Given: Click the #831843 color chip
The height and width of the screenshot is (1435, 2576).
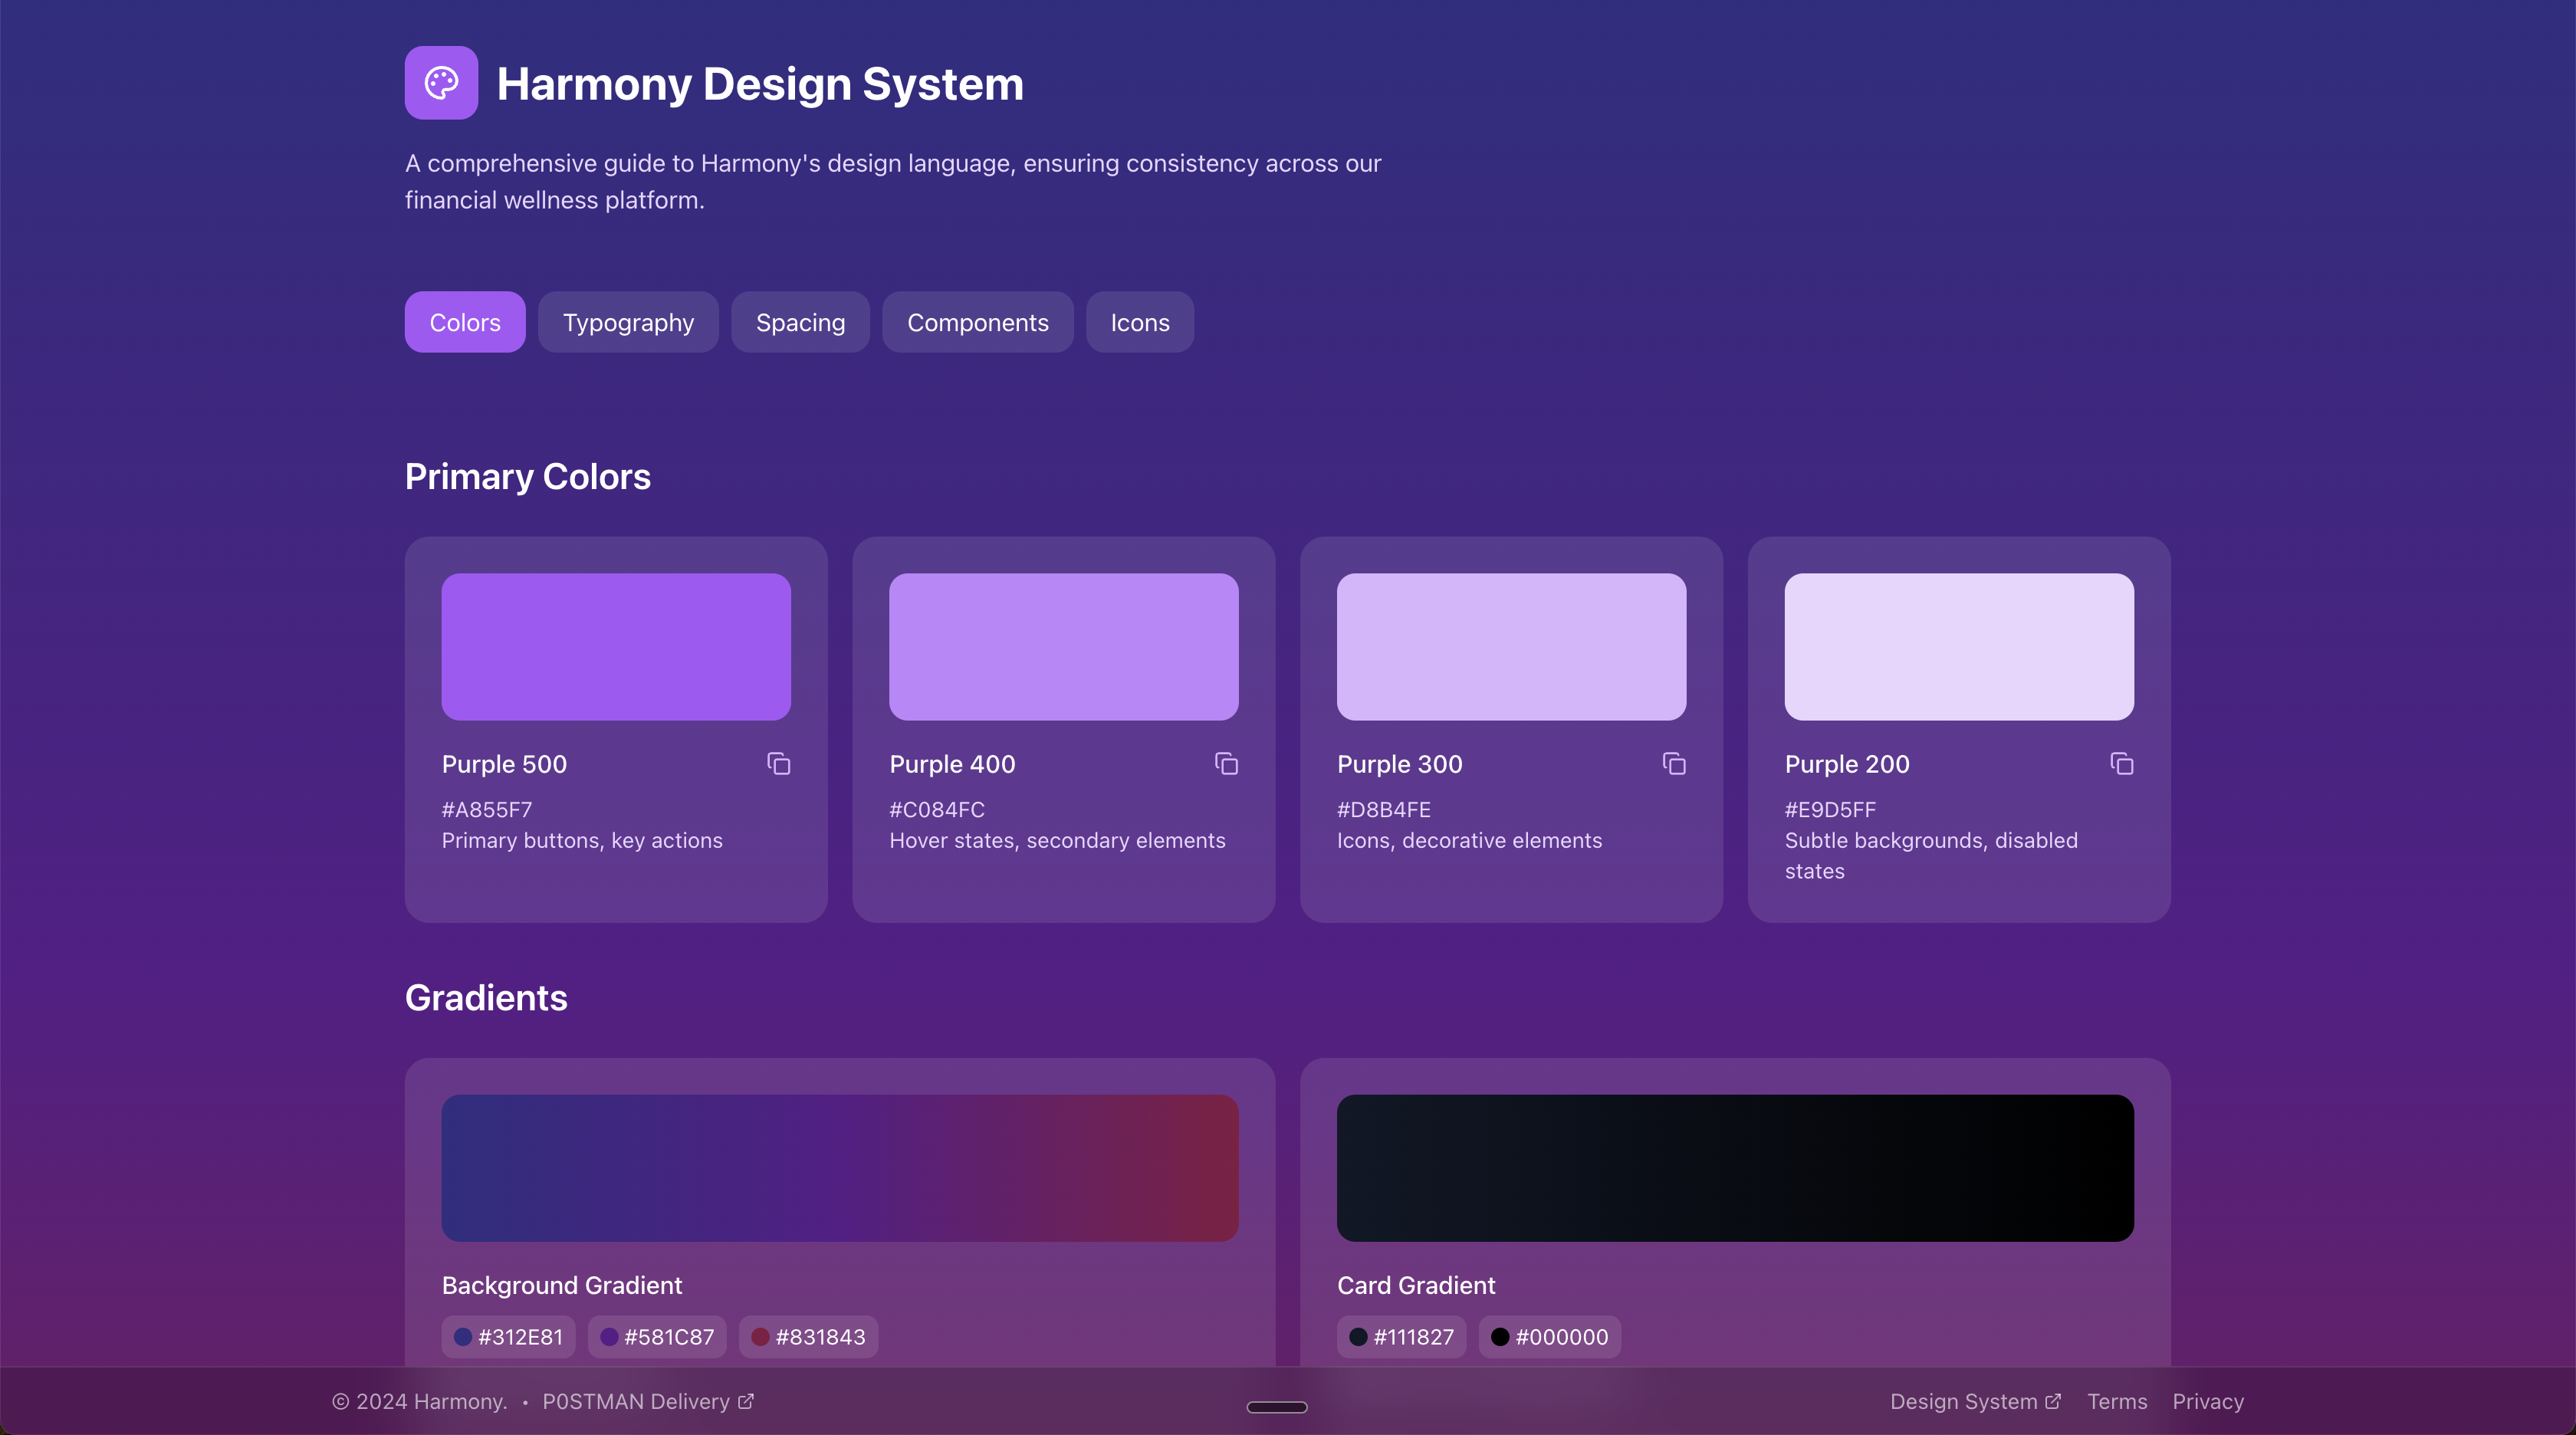Looking at the screenshot, I should (808, 1337).
